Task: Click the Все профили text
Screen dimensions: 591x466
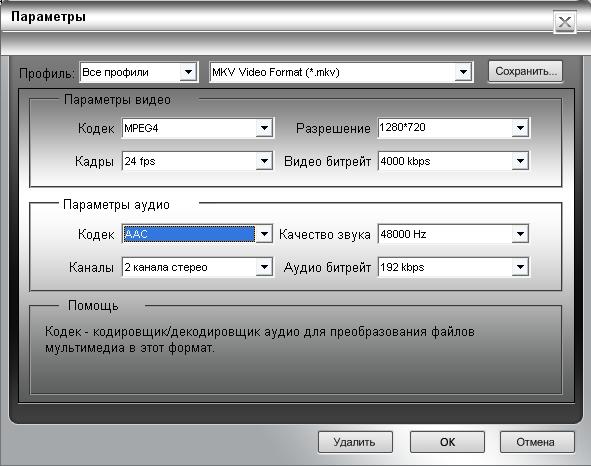Action: pyautogui.click(x=115, y=72)
